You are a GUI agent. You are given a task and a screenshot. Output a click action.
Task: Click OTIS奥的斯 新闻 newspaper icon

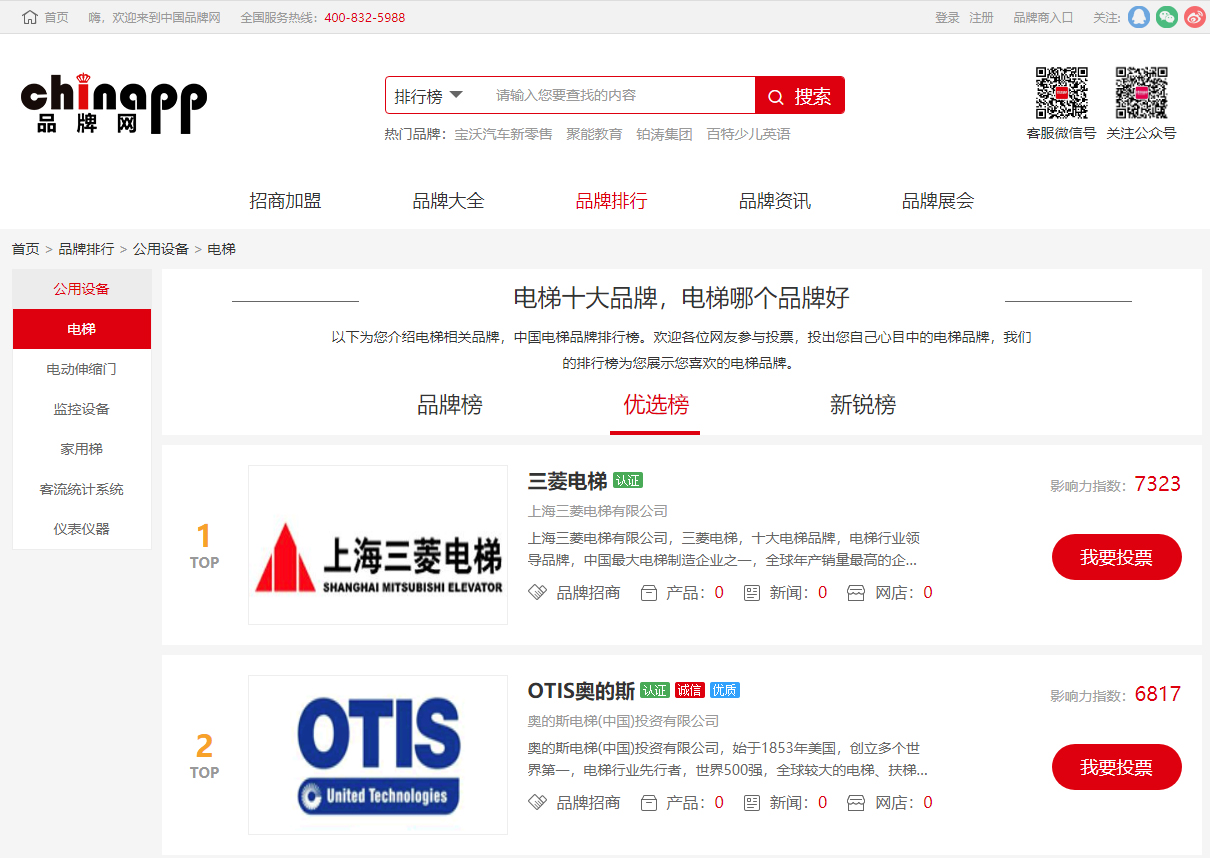(x=752, y=803)
